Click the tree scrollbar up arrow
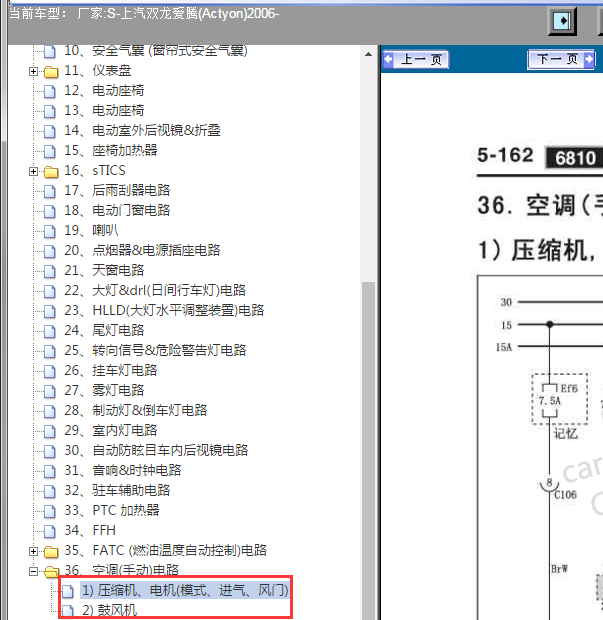603x620 pixels. pos(368,54)
